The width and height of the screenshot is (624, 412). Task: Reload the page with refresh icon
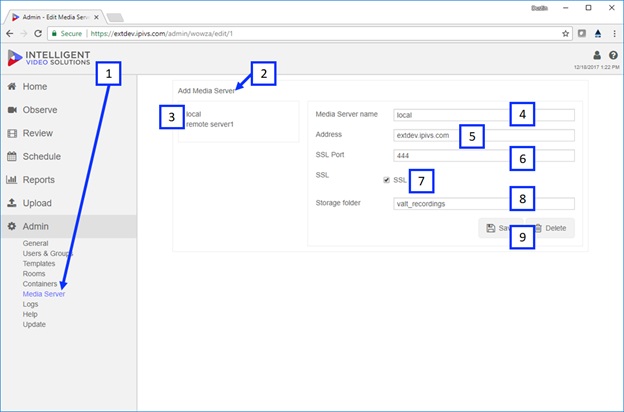point(38,34)
